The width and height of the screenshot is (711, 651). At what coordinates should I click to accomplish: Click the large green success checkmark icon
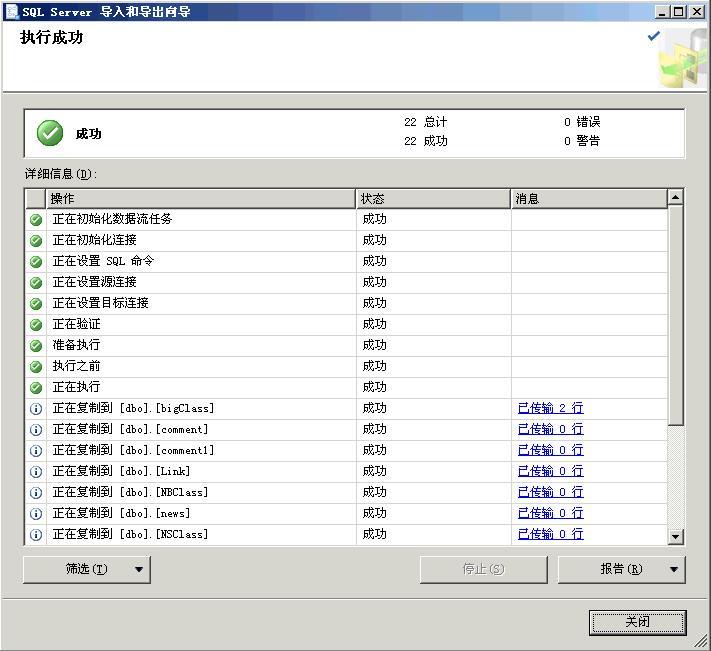pyautogui.click(x=50, y=133)
